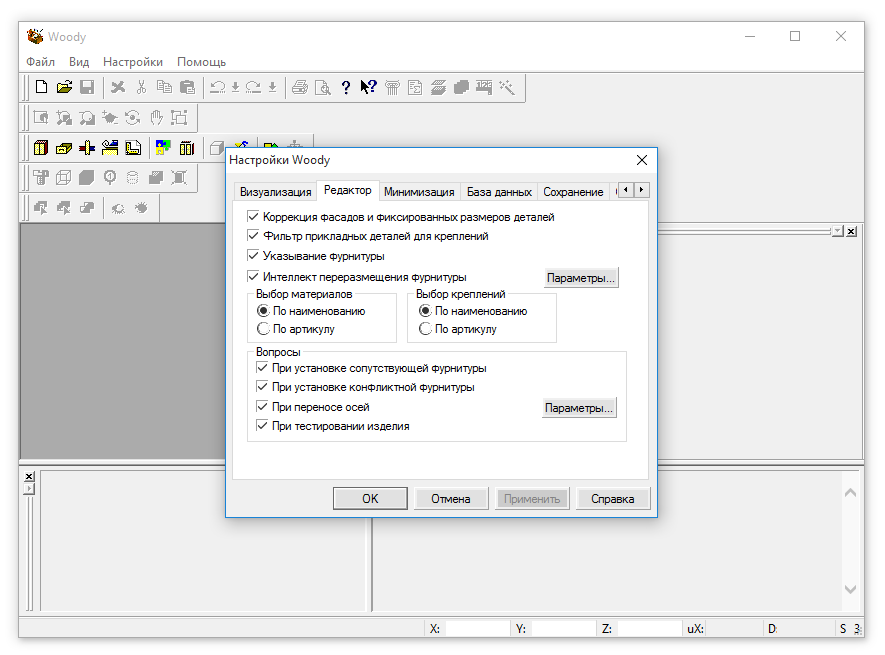This screenshot has height=655, width=885.
Task: Click the yellow panel detail icon
Action: point(64,148)
